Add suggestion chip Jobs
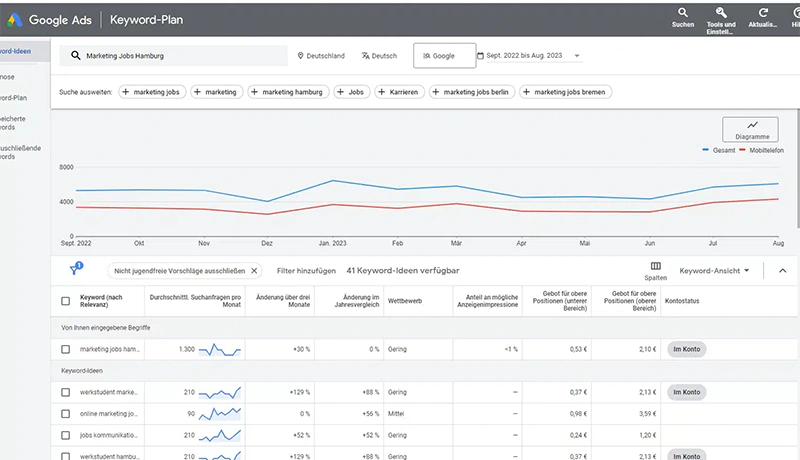This screenshot has height=460, width=800. pos(352,92)
